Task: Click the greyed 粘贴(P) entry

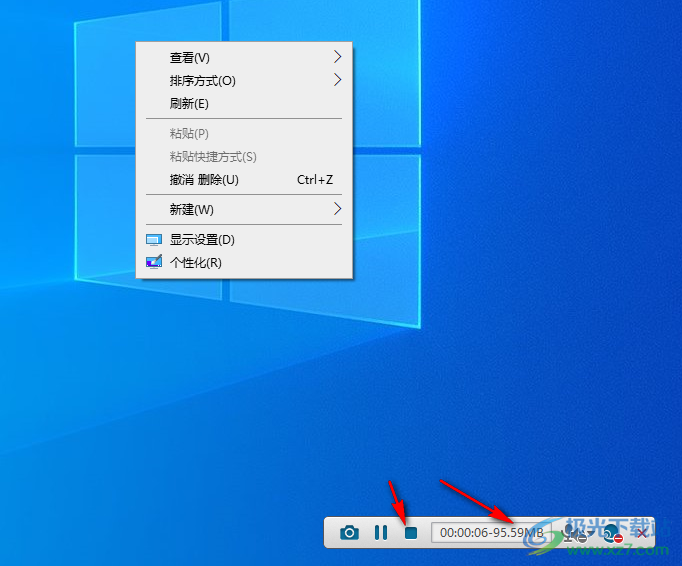Action: point(244,134)
